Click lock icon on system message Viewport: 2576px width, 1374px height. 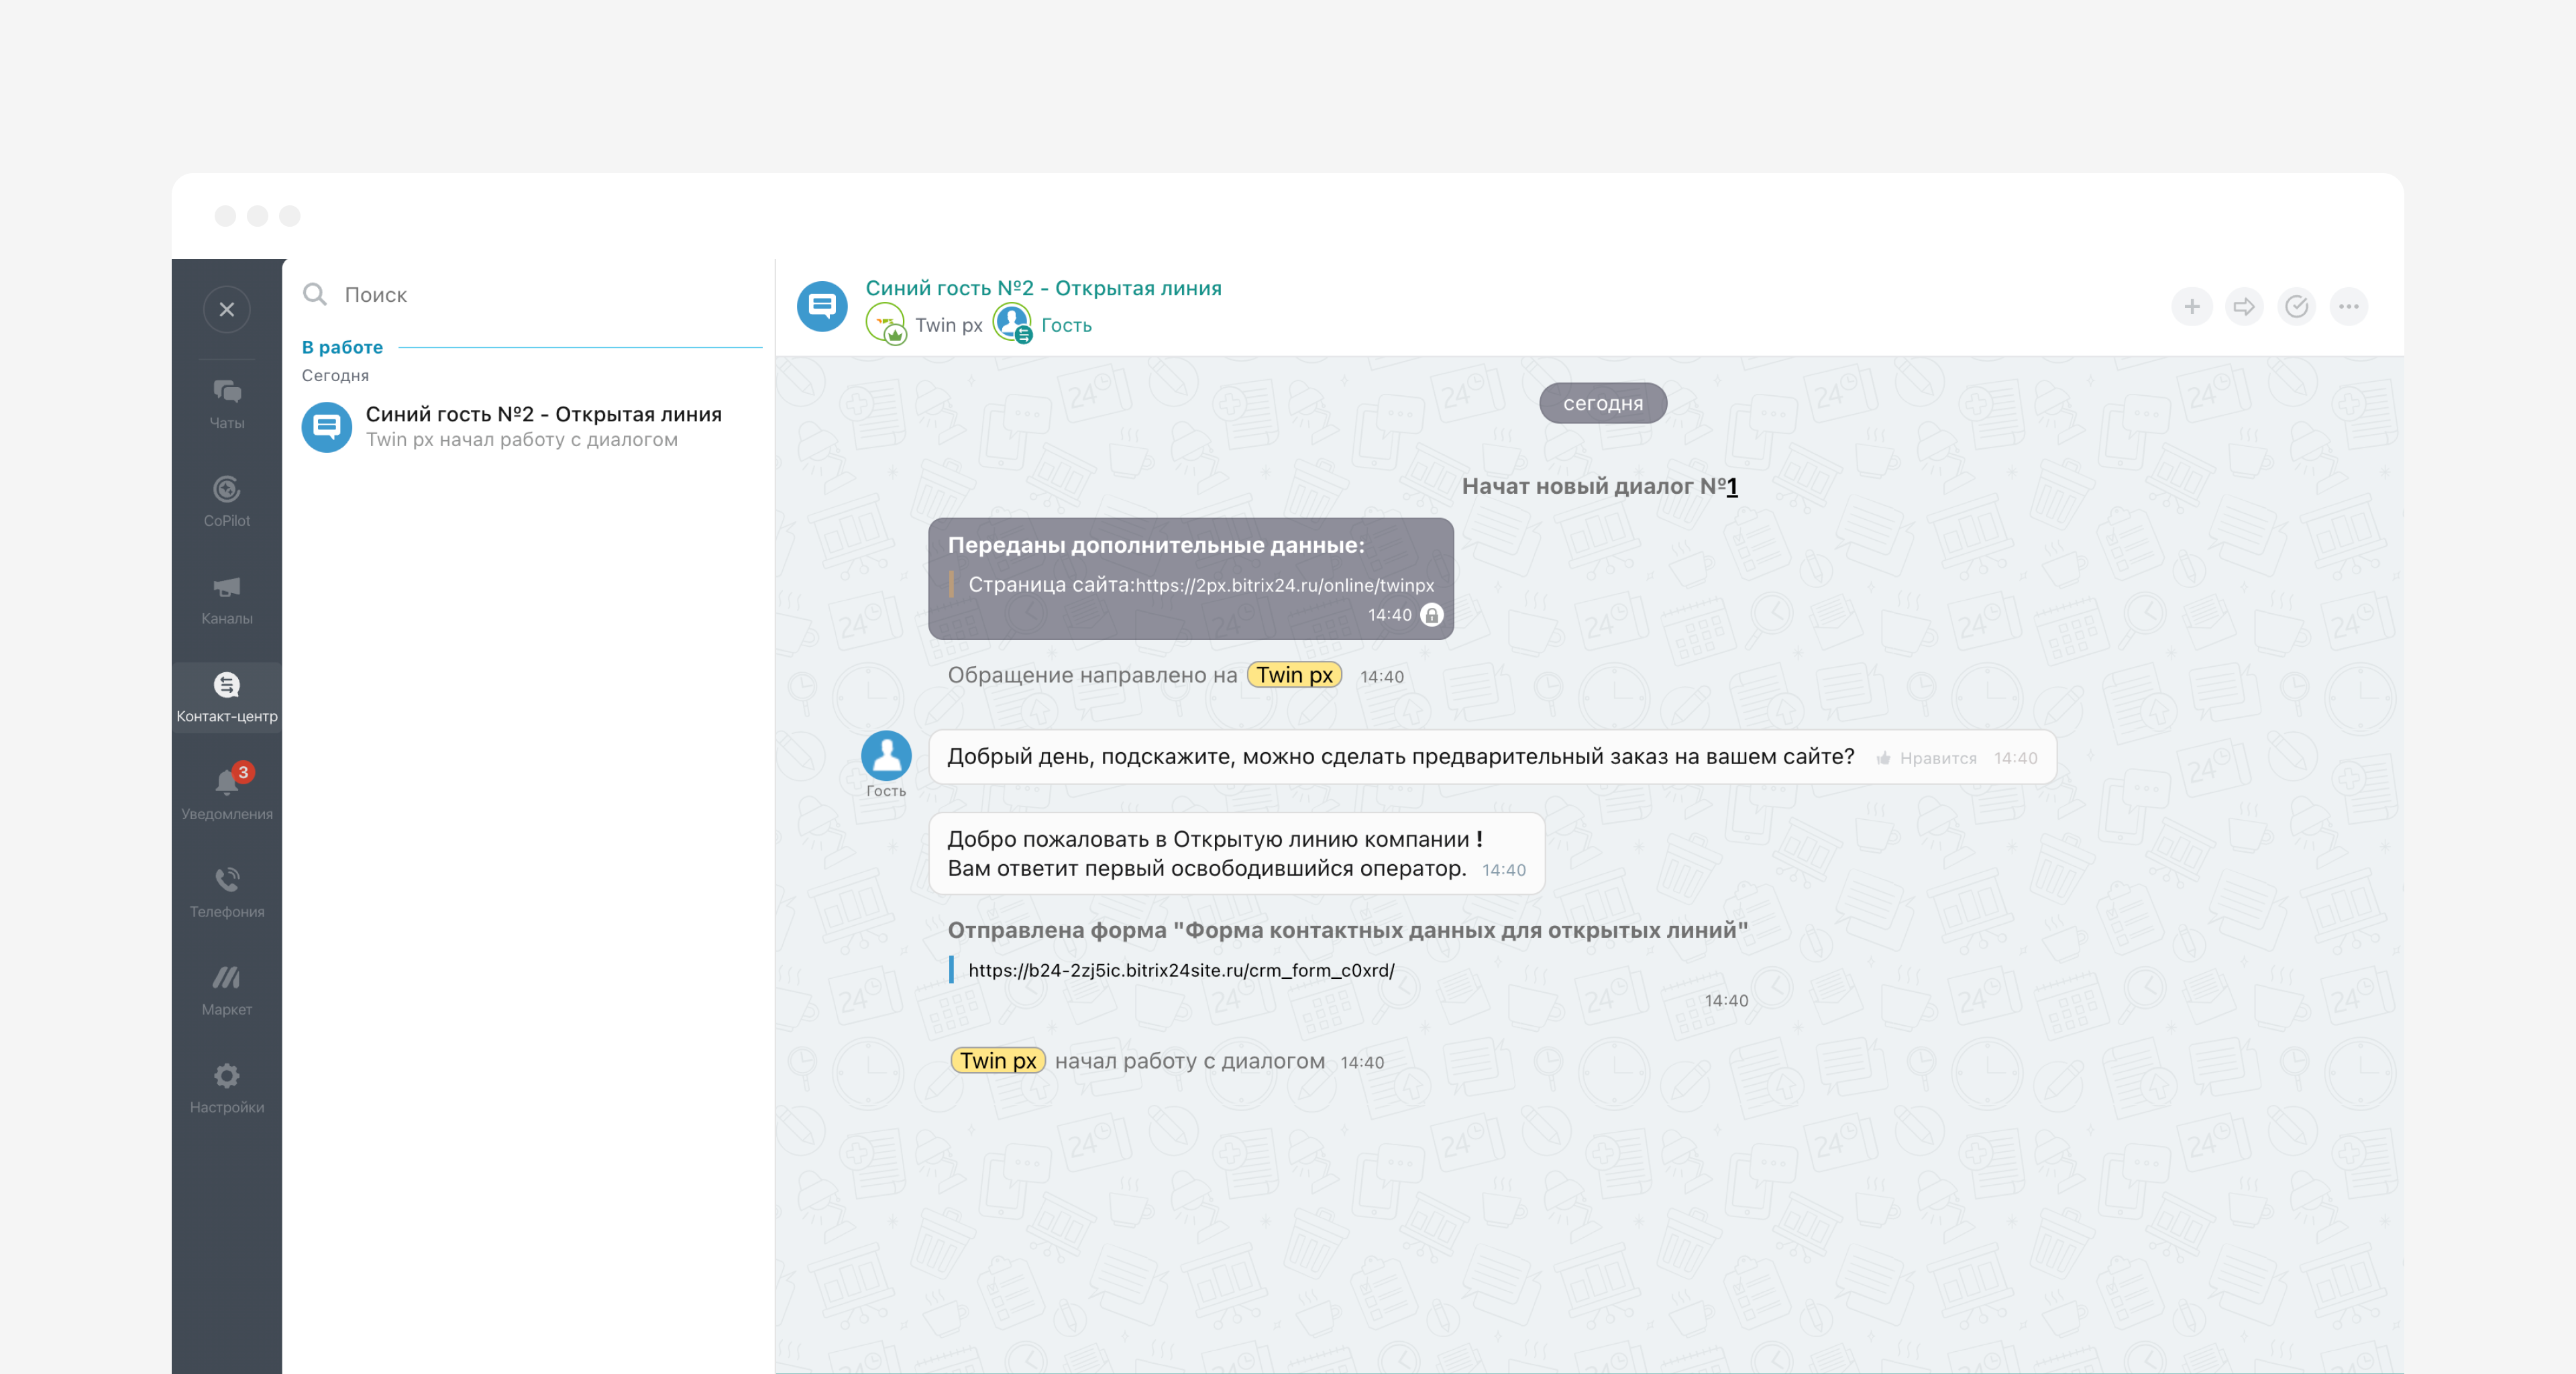pos(1432,615)
